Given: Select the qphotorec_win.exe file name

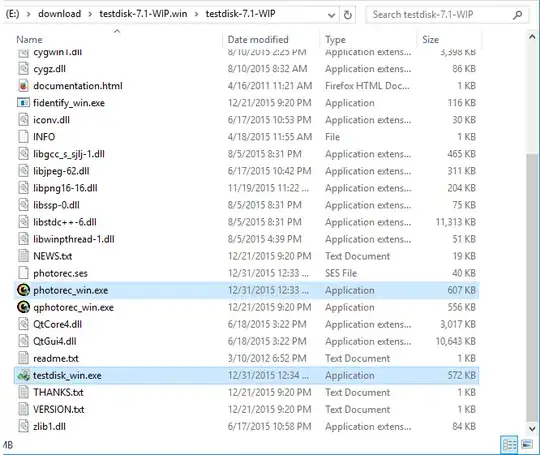Looking at the screenshot, I should click(x=73, y=307).
